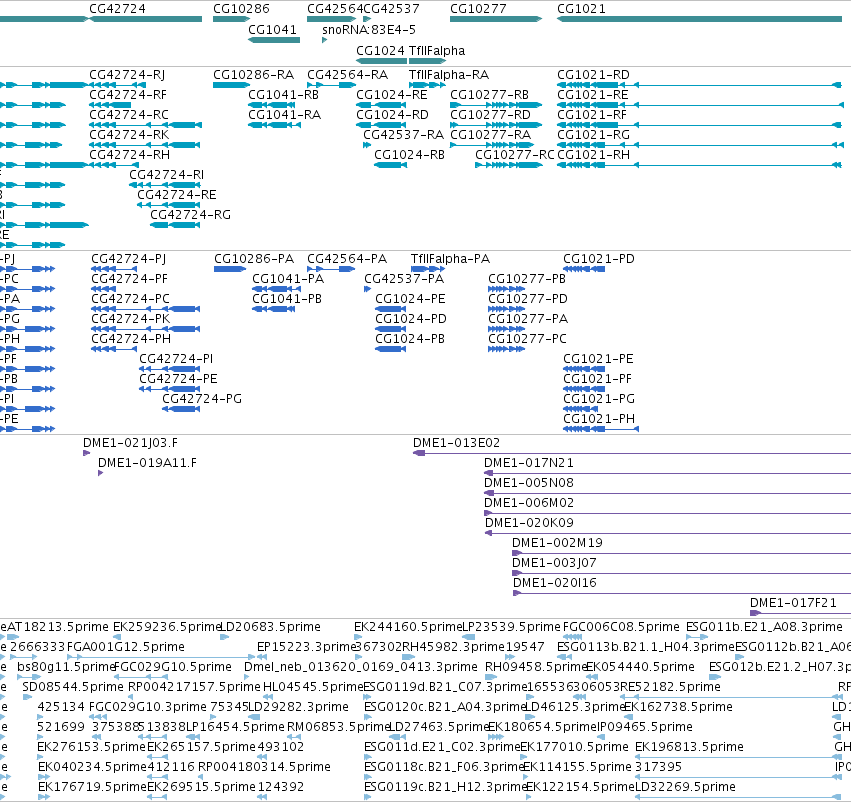Screen dimensions: 851x802
Task: Click the LD20683.5prime EST label
Action: [x=270, y=627]
